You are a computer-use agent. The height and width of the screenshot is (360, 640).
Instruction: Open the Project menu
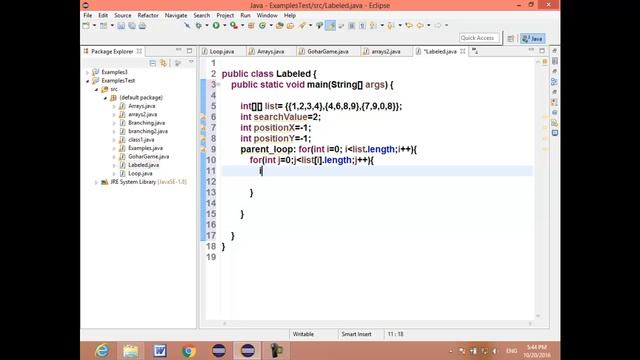click(225, 16)
